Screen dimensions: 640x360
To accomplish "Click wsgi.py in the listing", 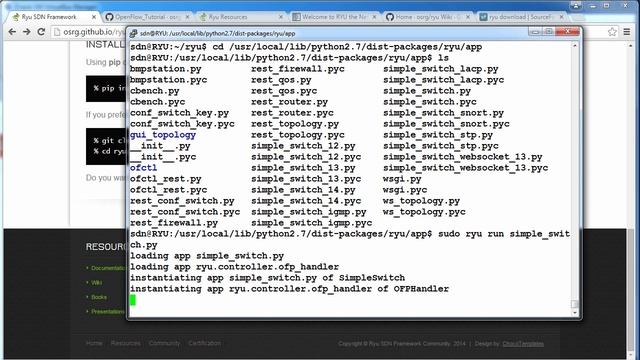I will coord(402,179).
